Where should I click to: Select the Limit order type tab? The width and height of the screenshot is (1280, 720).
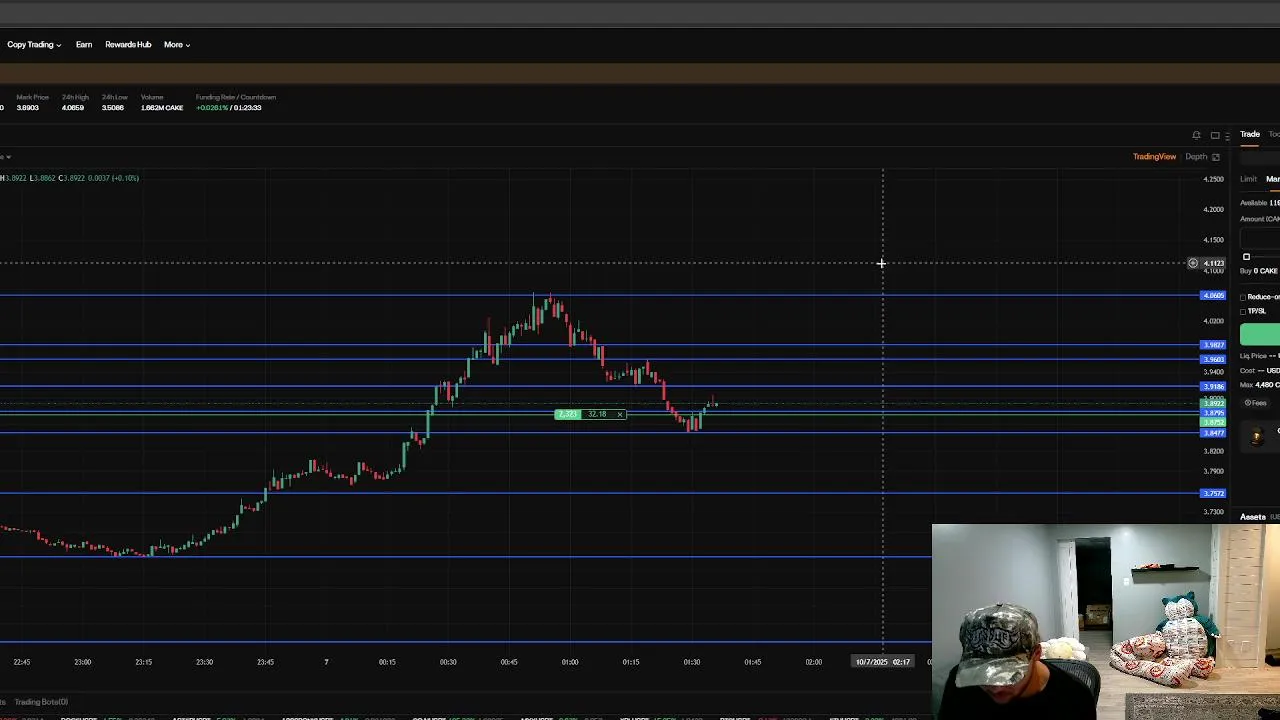[1249, 179]
